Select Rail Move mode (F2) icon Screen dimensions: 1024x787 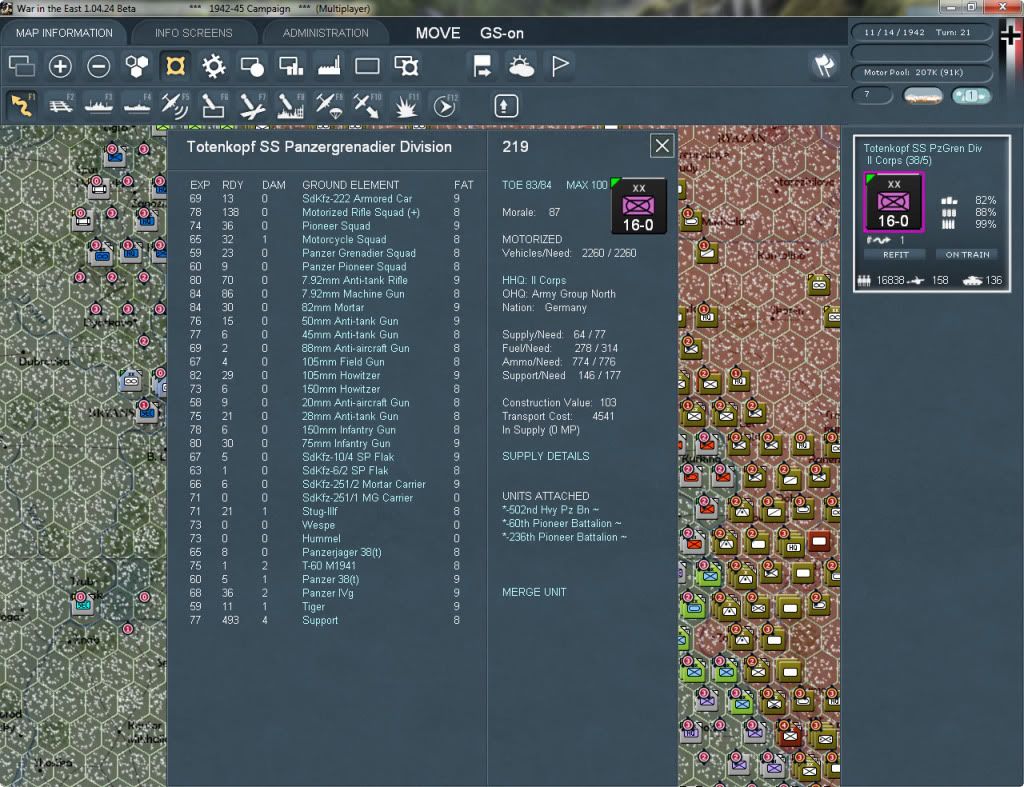click(x=60, y=105)
